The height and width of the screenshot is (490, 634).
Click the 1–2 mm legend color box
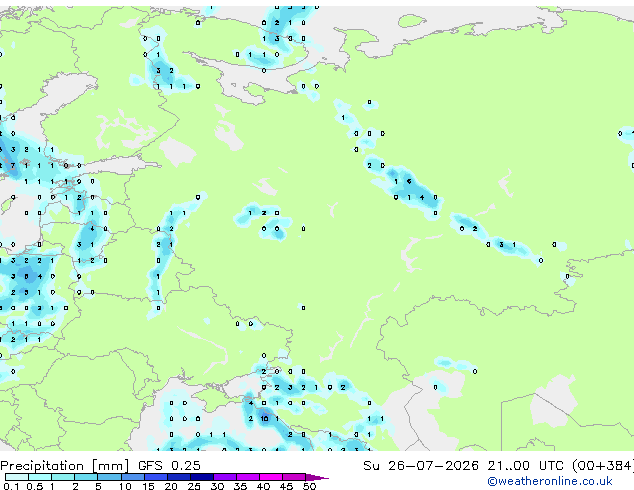pyautogui.click(x=63, y=477)
